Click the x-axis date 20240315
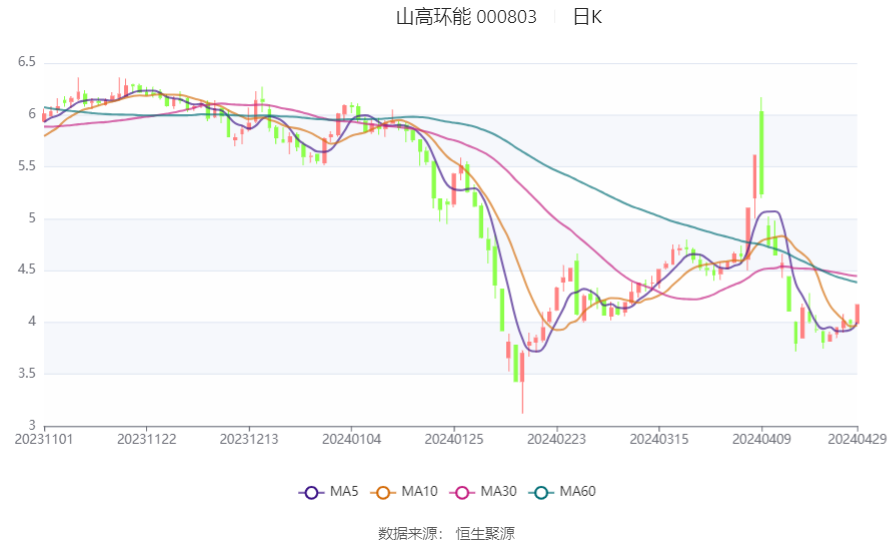 (x=659, y=440)
